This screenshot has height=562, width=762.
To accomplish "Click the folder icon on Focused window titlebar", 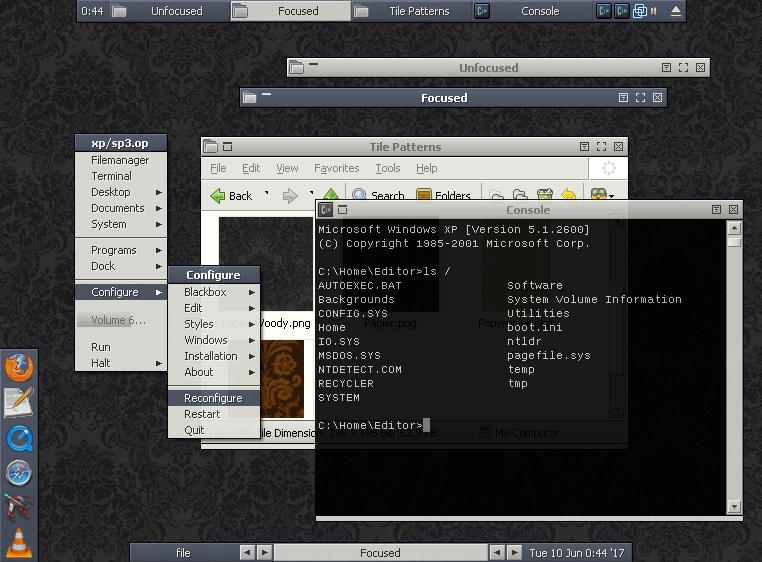I will coord(249,97).
